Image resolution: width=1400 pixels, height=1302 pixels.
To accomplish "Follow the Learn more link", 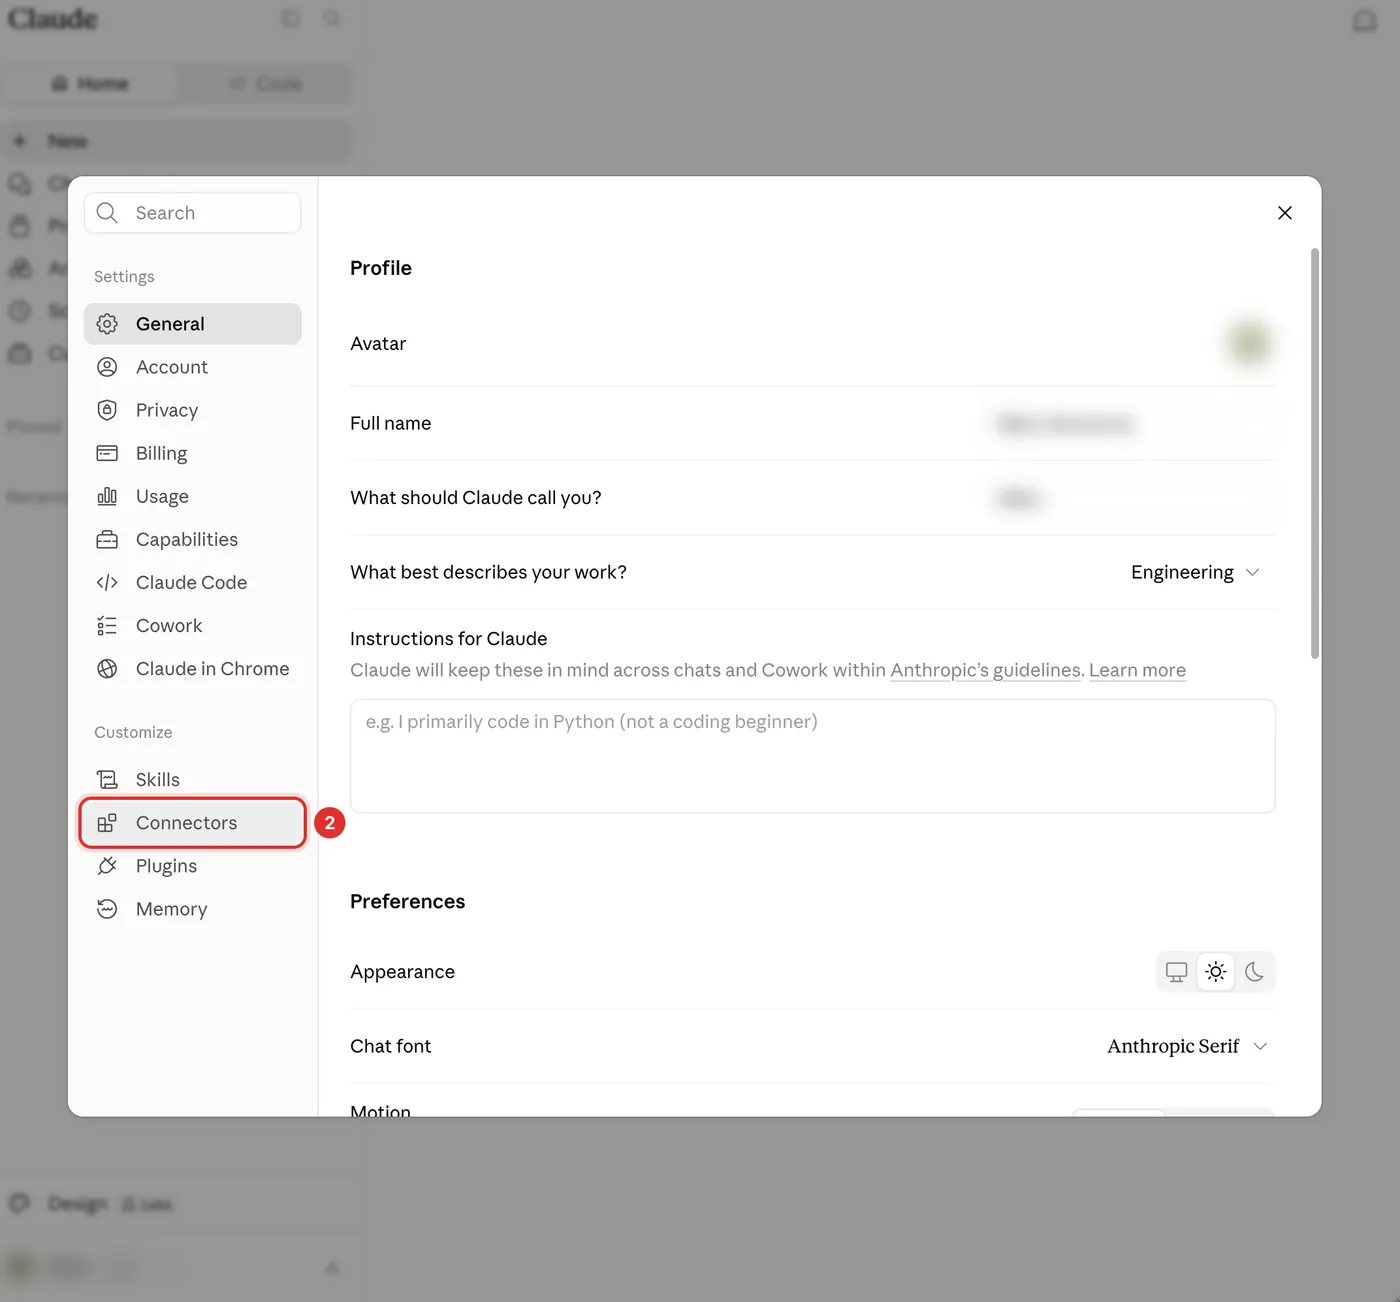I will pos(1137,670).
